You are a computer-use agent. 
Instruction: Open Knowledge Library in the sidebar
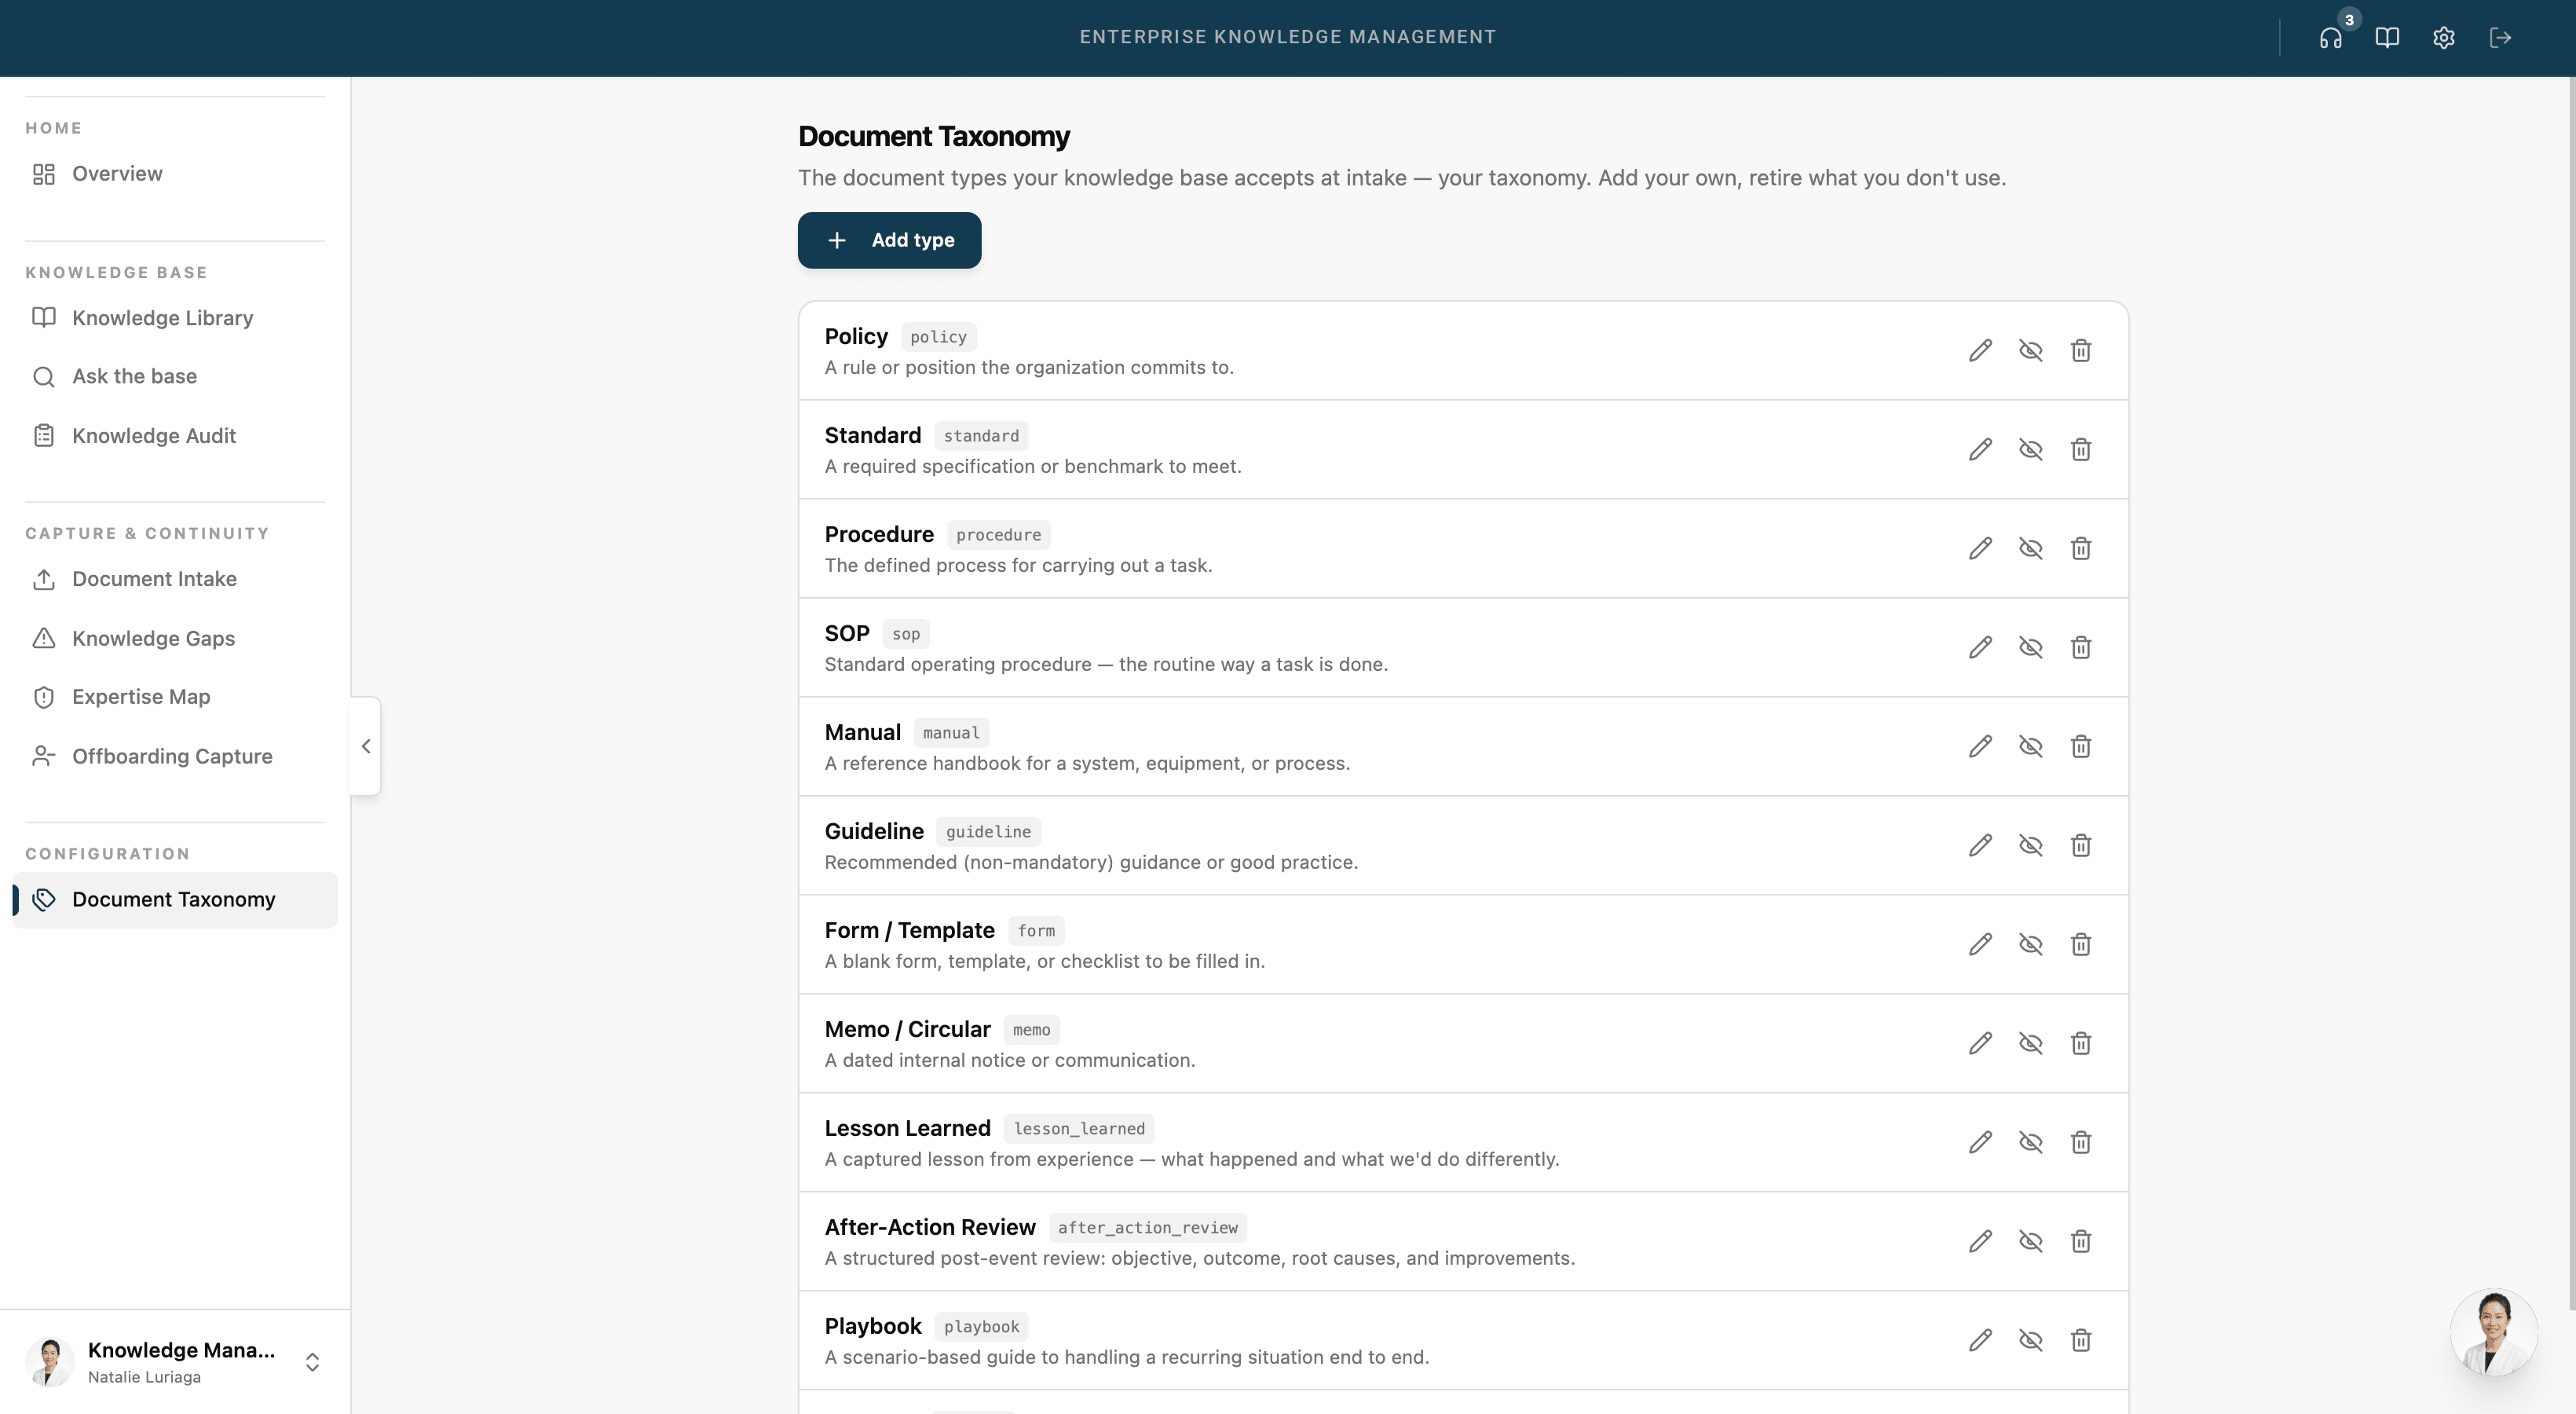click(x=175, y=318)
